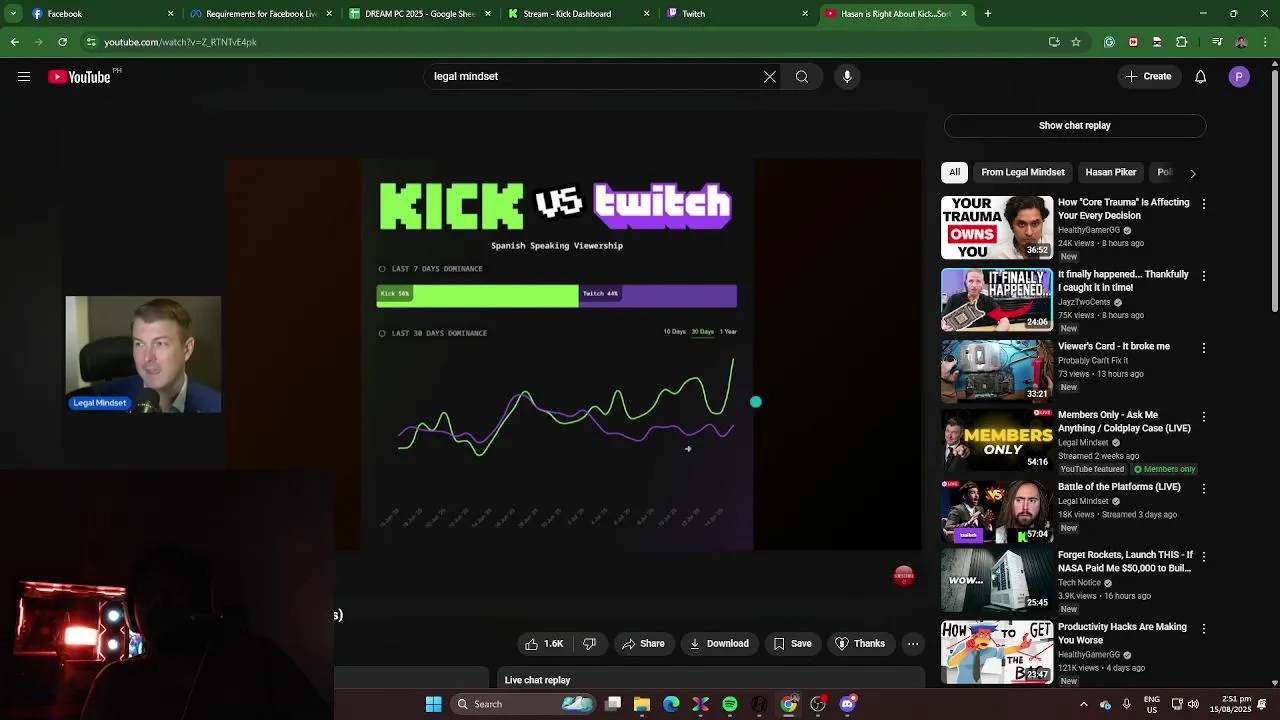Open the YouTube guide hamburger menu

click(x=24, y=77)
